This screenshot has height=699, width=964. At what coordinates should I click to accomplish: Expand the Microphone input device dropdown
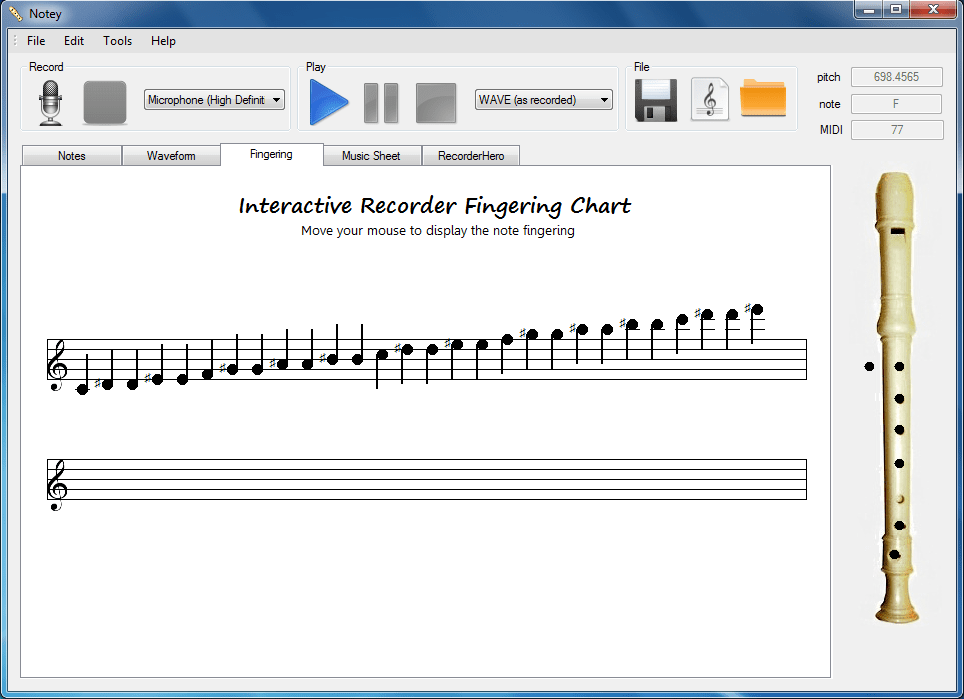tap(215, 100)
